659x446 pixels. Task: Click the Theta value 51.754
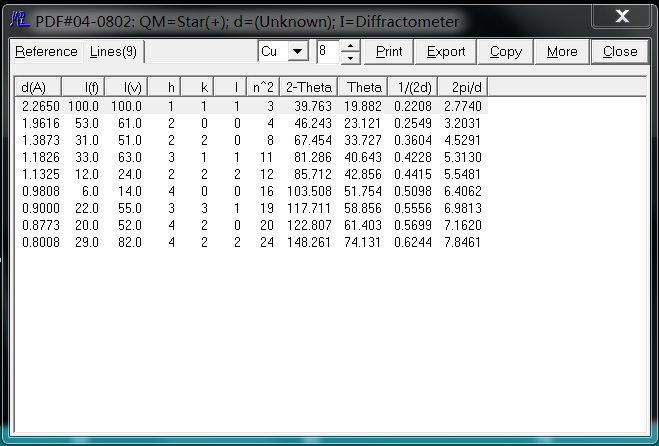(363, 191)
